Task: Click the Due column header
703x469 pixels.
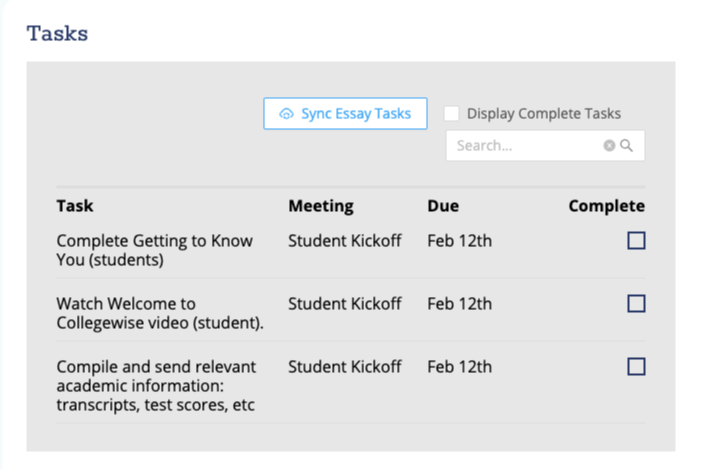Action: [x=443, y=206]
